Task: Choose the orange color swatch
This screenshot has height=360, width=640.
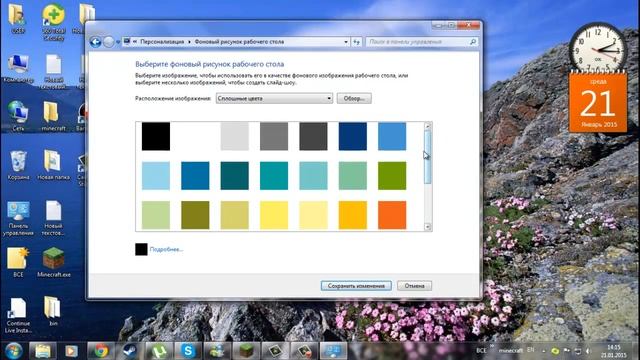Action: click(392, 215)
